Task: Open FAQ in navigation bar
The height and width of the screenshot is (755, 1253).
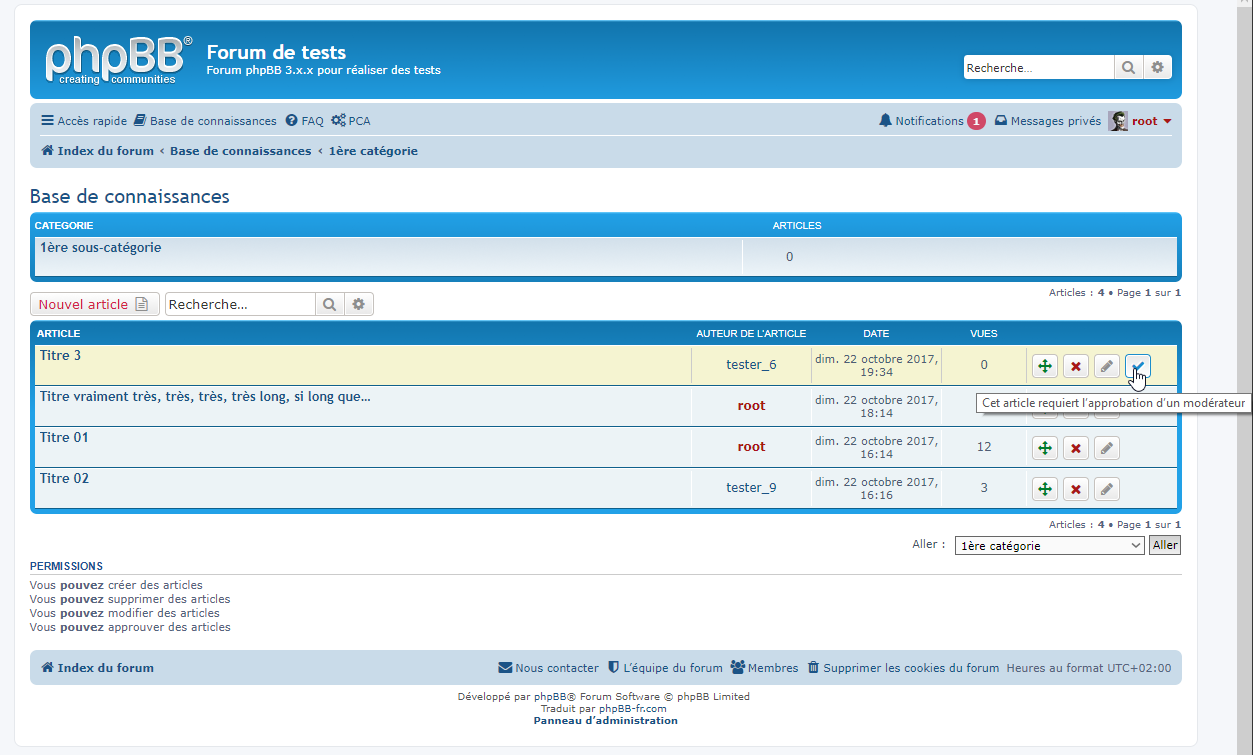Action: (305, 121)
